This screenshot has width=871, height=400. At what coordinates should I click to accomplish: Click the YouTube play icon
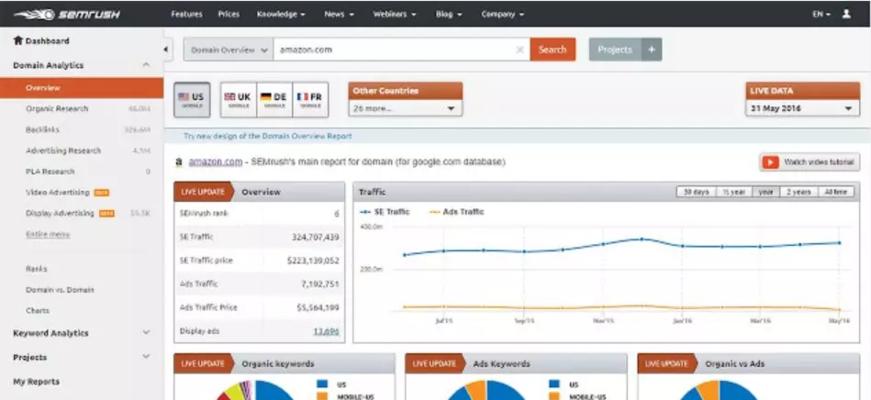click(770, 162)
